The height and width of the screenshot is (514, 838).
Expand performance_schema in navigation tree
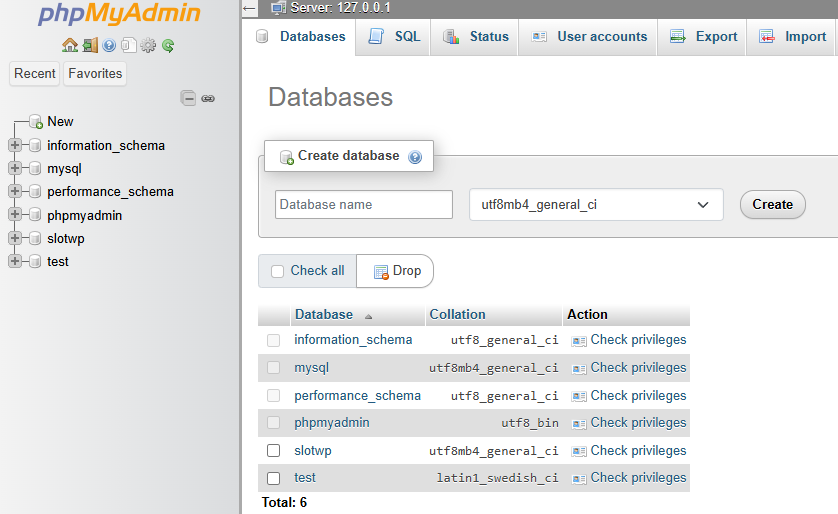coord(15,191)
